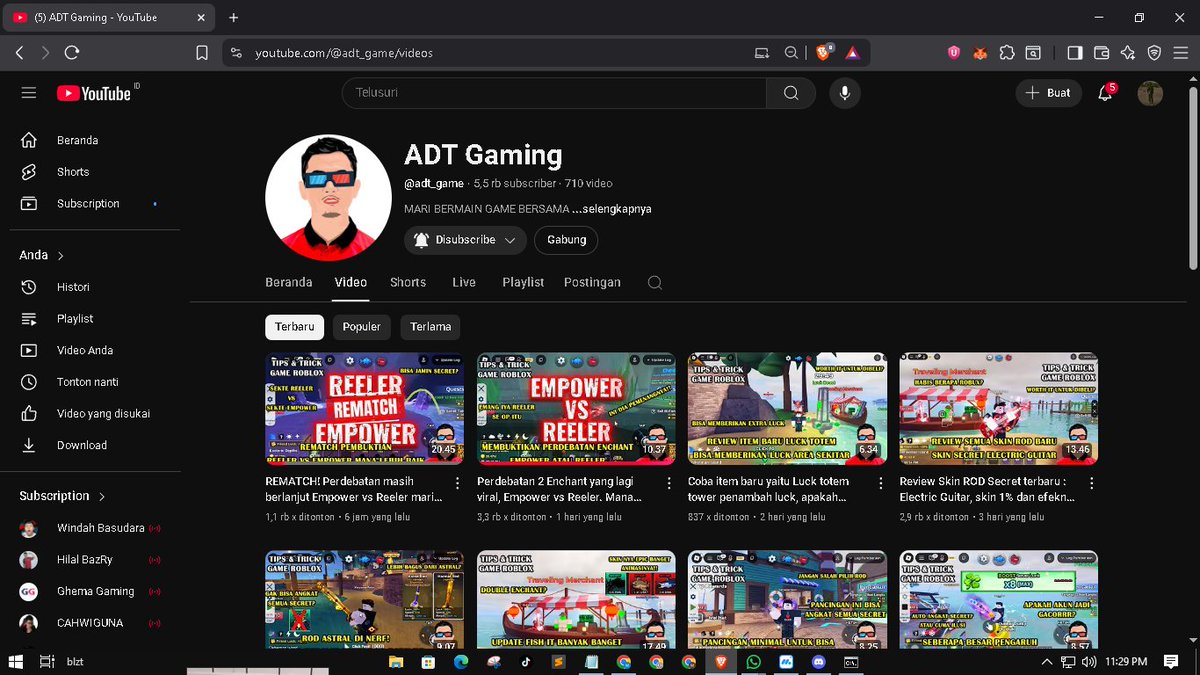The width and height of the screenshot is (1200, 675).
Task: Go to YouTube home via logo
Action: pyautogui.click(x=94, y=93)
